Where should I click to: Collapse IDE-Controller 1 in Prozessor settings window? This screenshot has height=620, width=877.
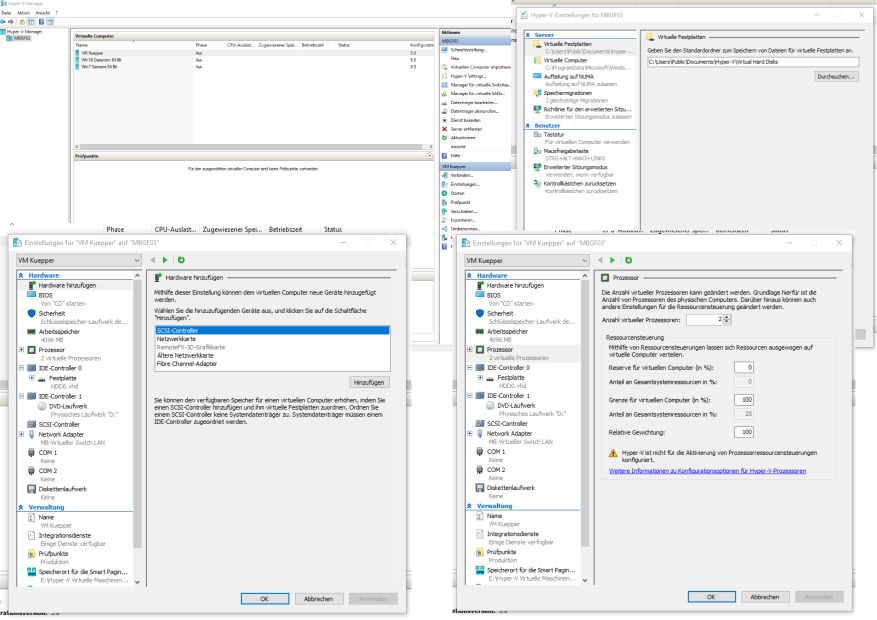tap(470, 395)
